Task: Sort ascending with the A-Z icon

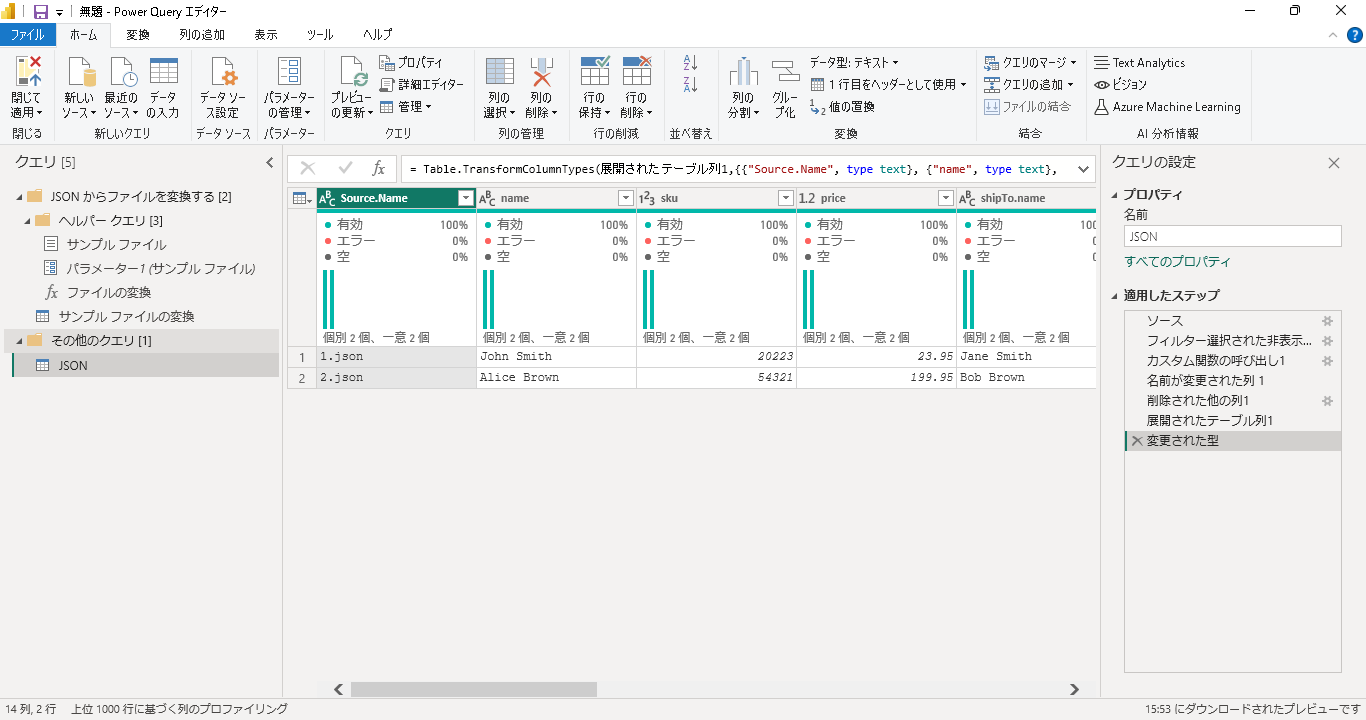Action: click(690, 63)
